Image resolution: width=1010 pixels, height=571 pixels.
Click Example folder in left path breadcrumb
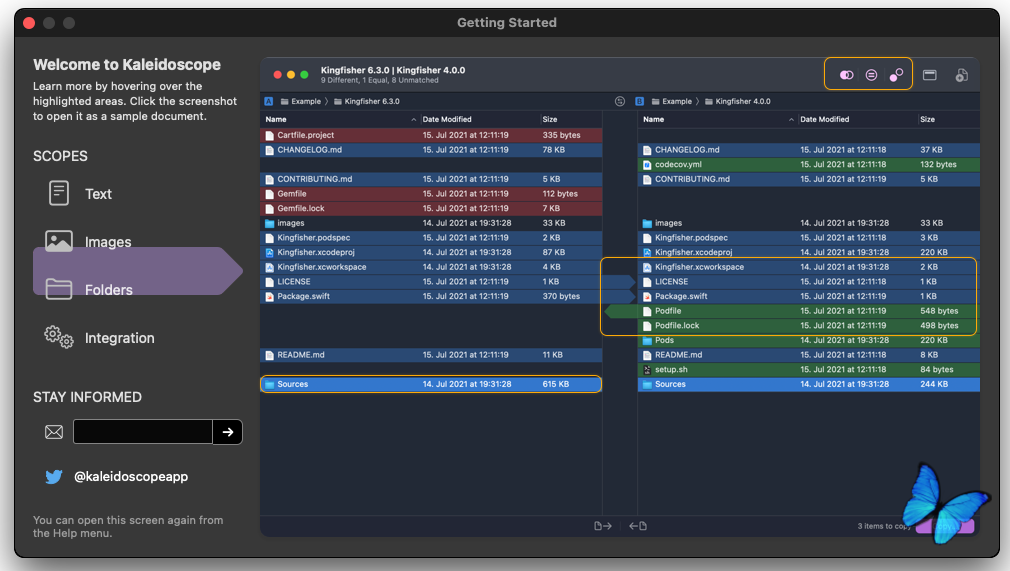(x=305, y=101)
